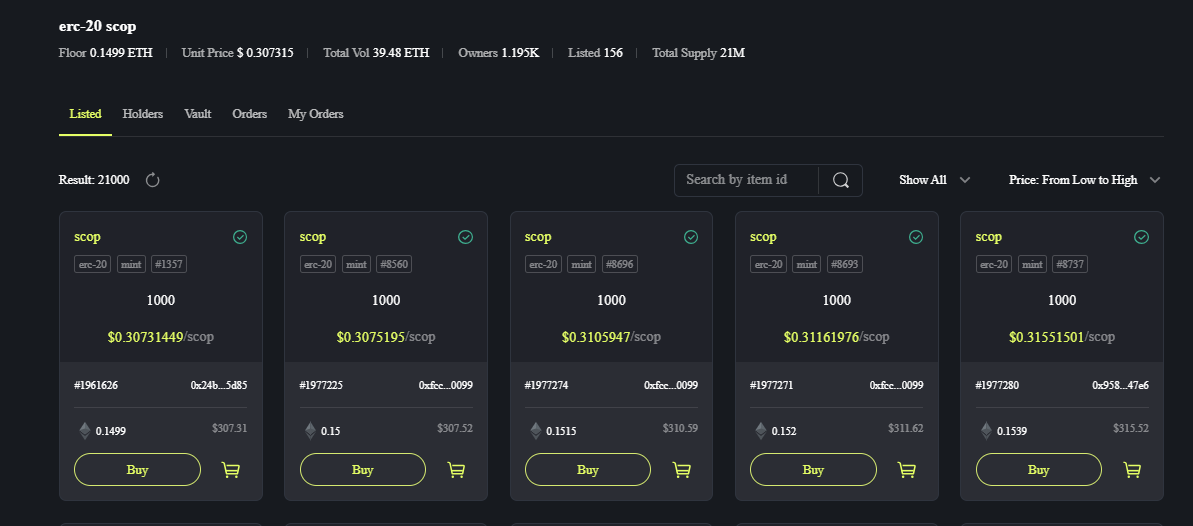This screenshot has height=526, width=1193.
Task: Click the price $0.3075195/scop
Action: (x=386, y=336)
